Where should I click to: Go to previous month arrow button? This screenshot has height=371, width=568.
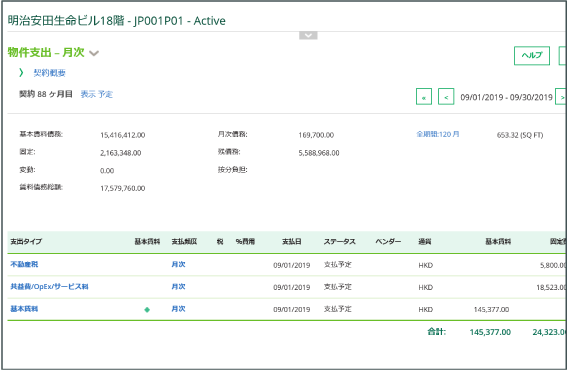coord(446,97)
